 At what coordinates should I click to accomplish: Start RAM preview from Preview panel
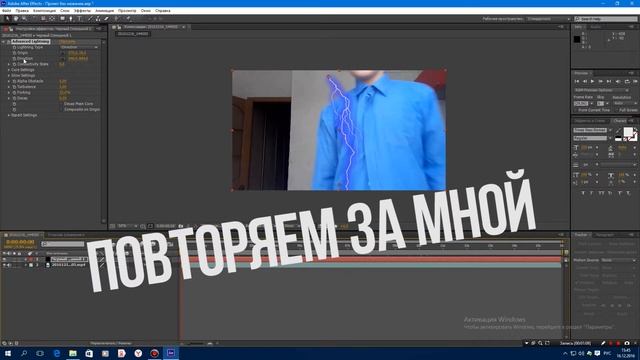click(x=636, y=82)
